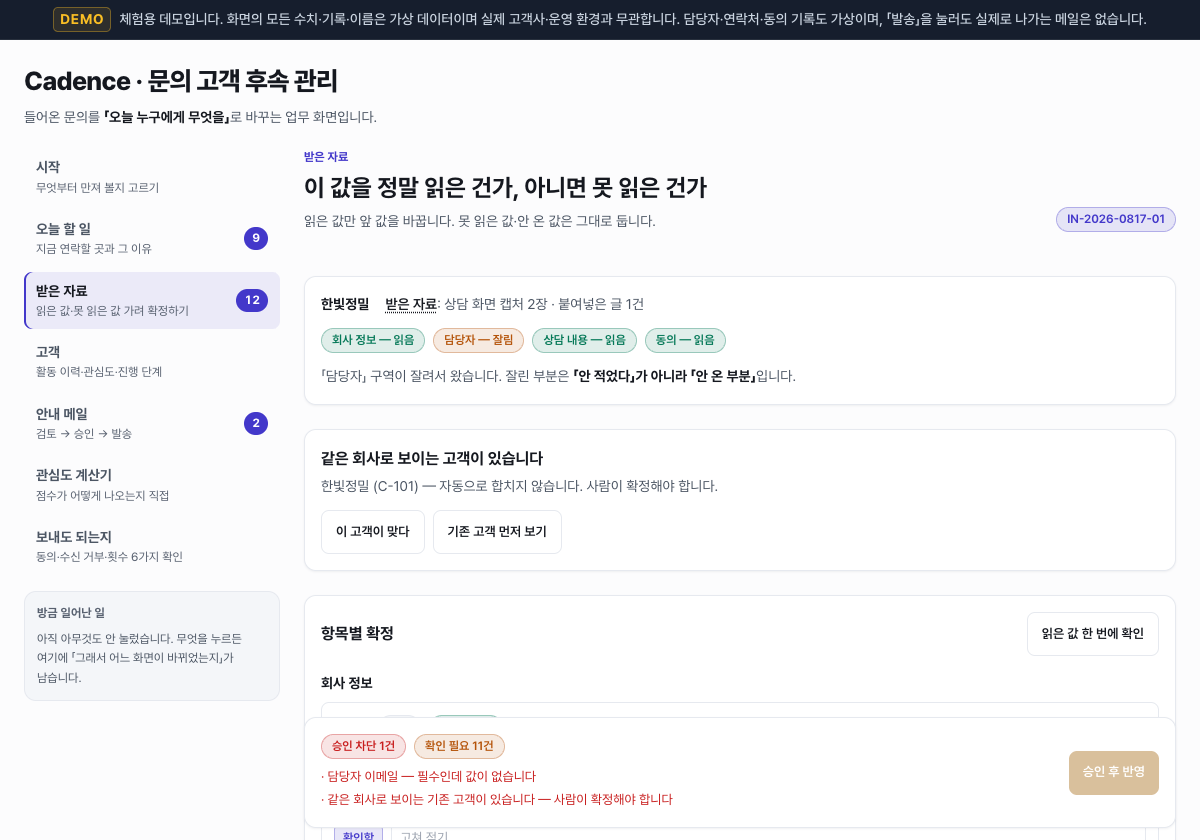This screenshot has width=1200, height=840.
Task: Click the IN-2026-0817-01 ID chip
Action: click(1116, 219)
